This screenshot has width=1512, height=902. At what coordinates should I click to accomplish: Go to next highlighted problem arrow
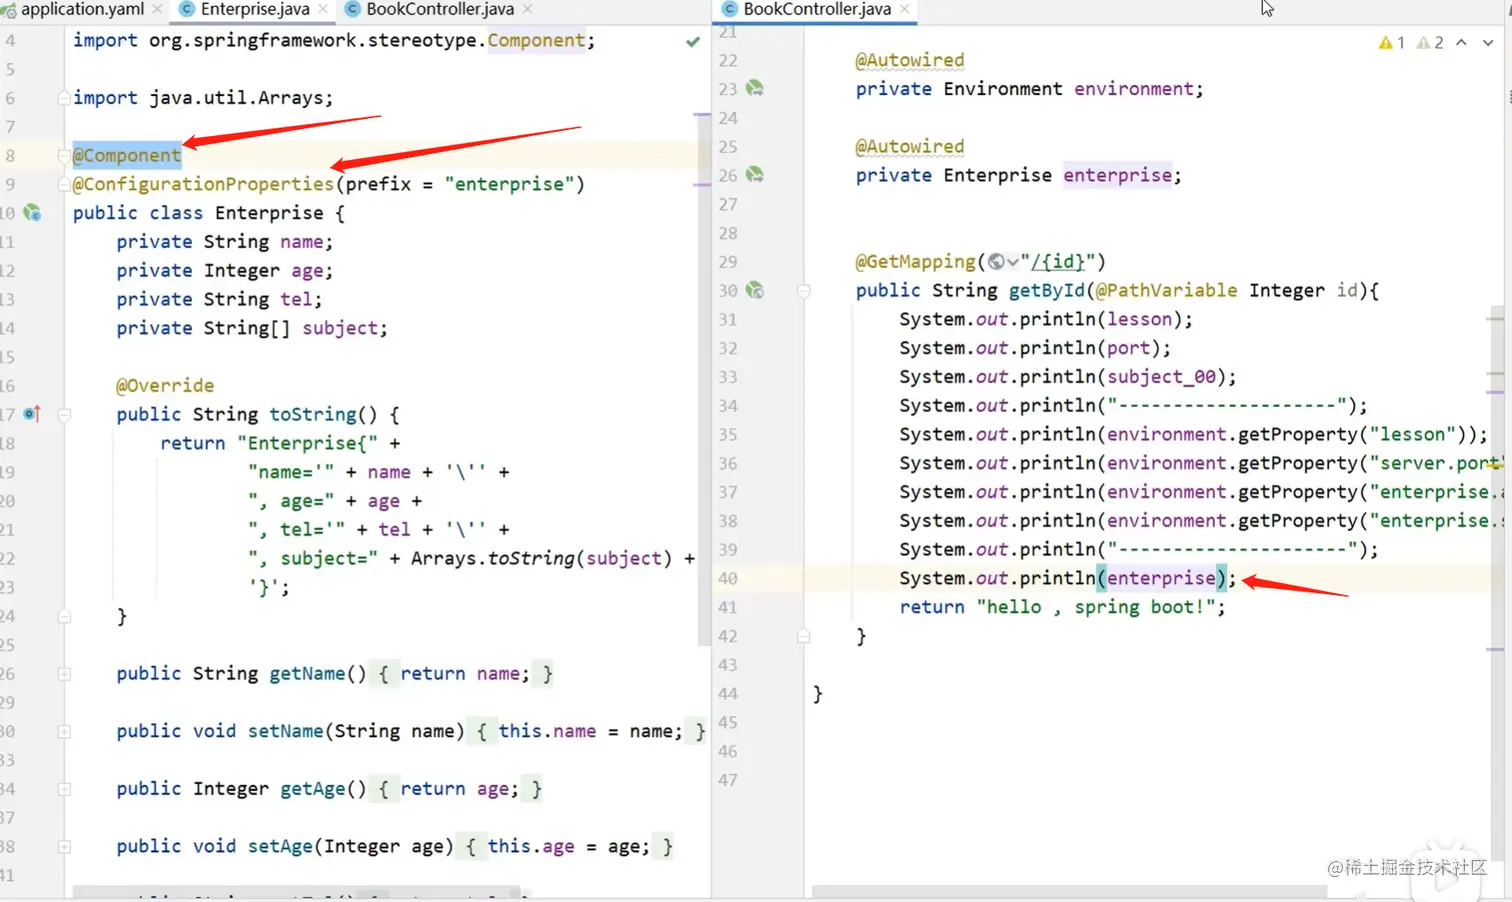1488,43
